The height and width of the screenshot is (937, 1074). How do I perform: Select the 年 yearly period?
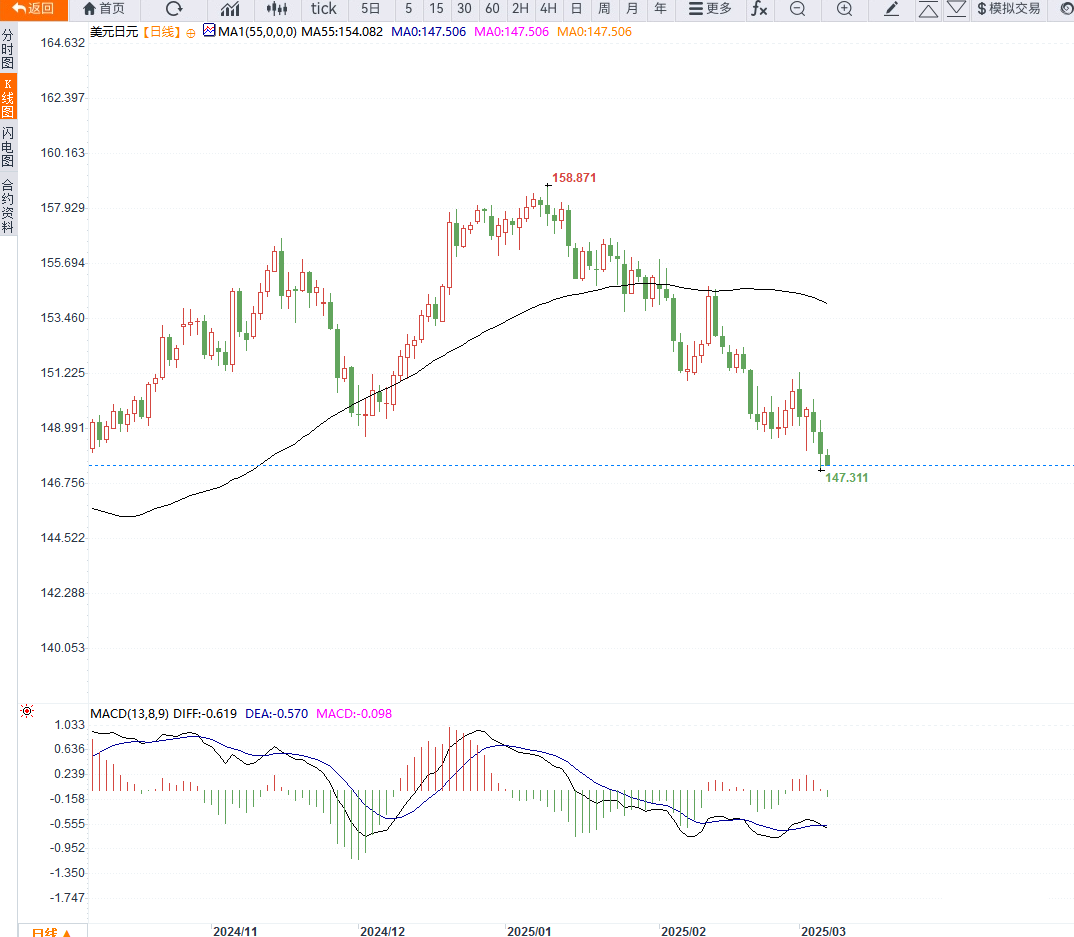pyautogui.click(x=660, y=9)
